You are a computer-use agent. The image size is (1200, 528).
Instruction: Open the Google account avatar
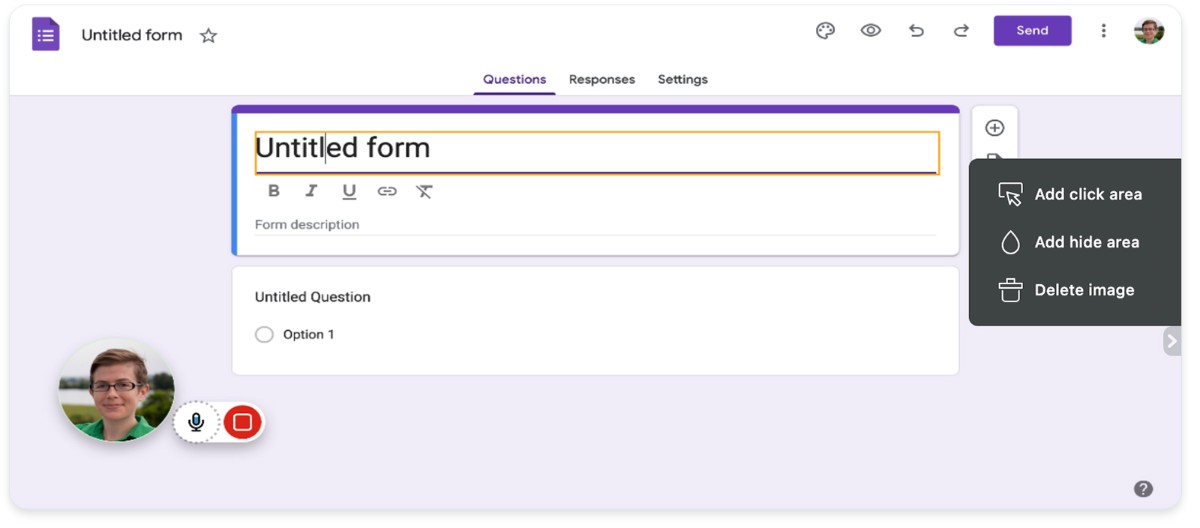(1149, 31)
